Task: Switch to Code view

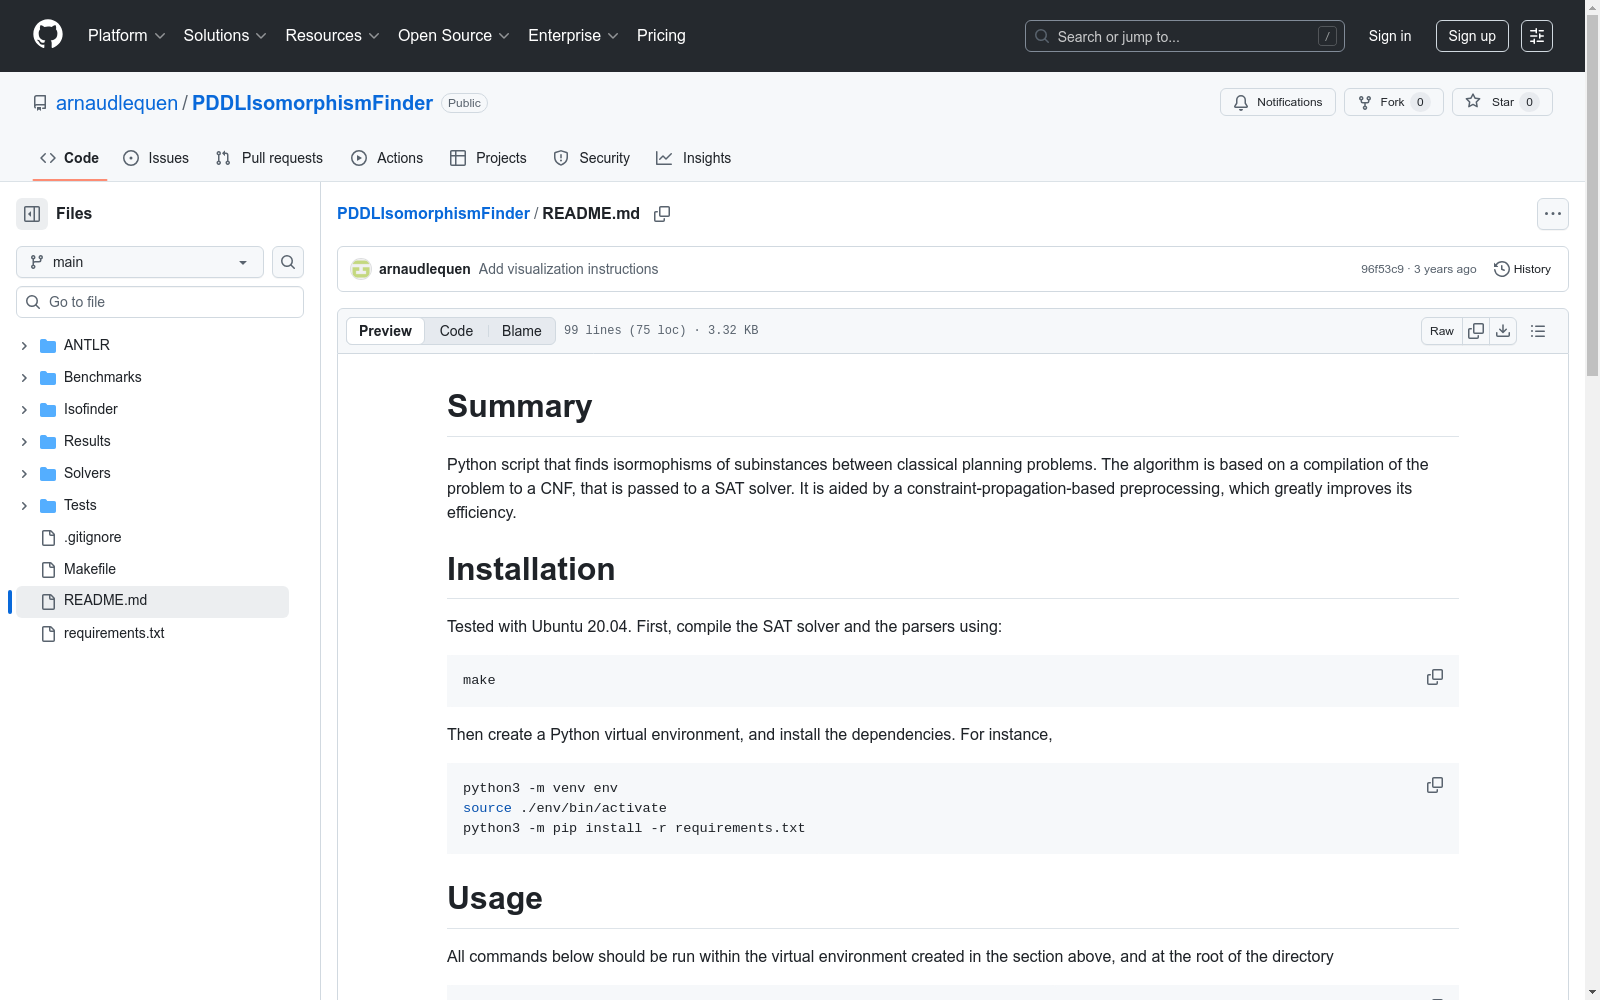Action: click(x=456, y=331)
